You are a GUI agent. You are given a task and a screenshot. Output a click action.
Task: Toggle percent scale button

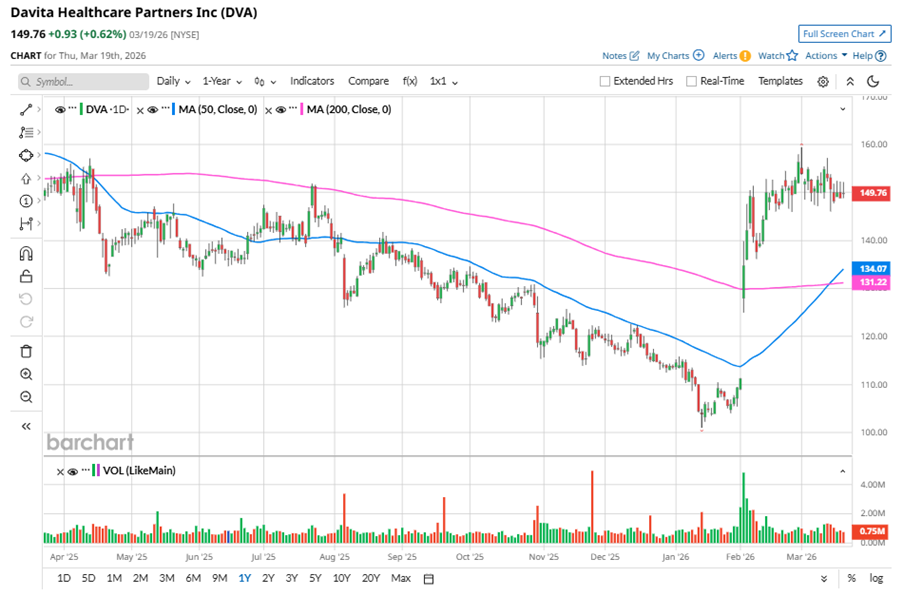pyautogui.click(x=852, y=578)
